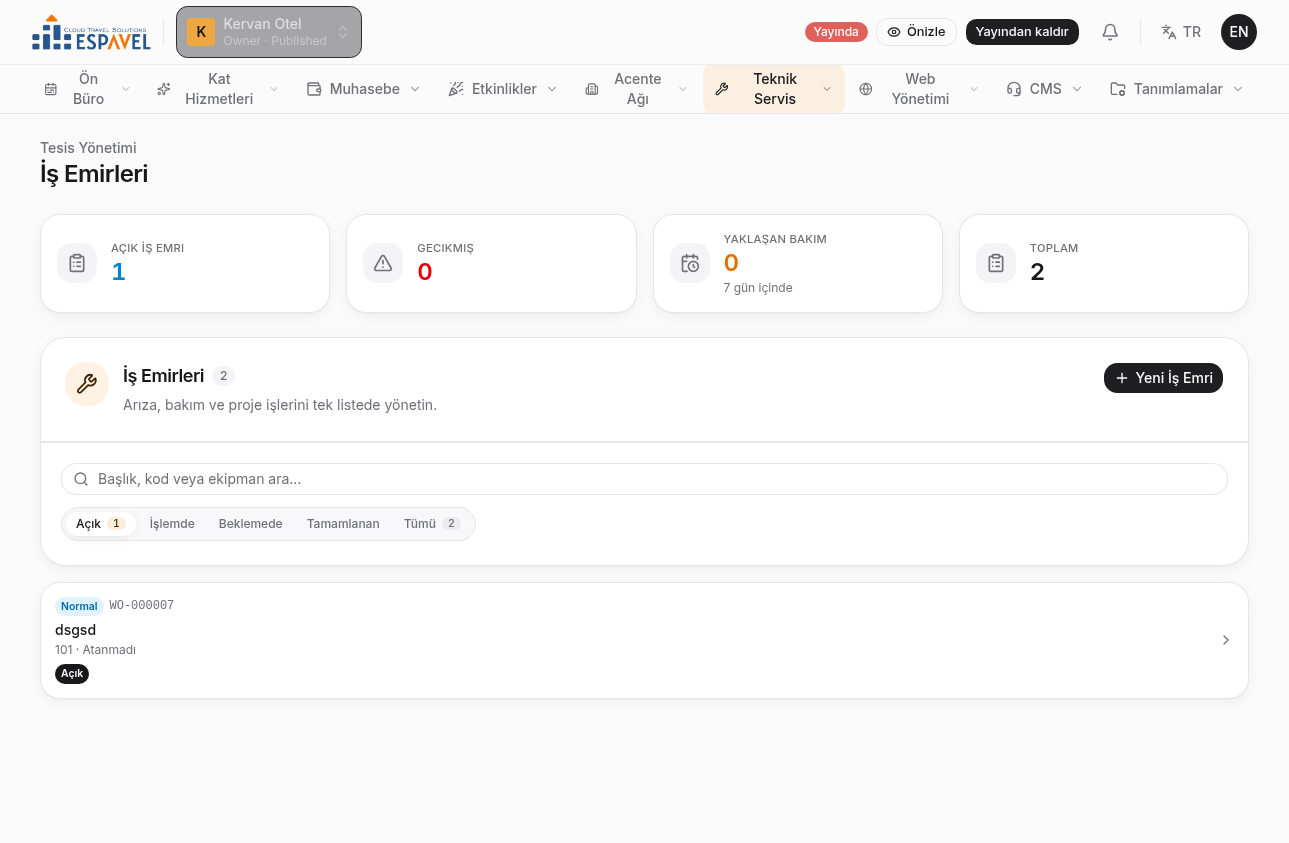Show the Tamamlanan work orders tab
This screenshot has width=1289, height=843.
343,524
